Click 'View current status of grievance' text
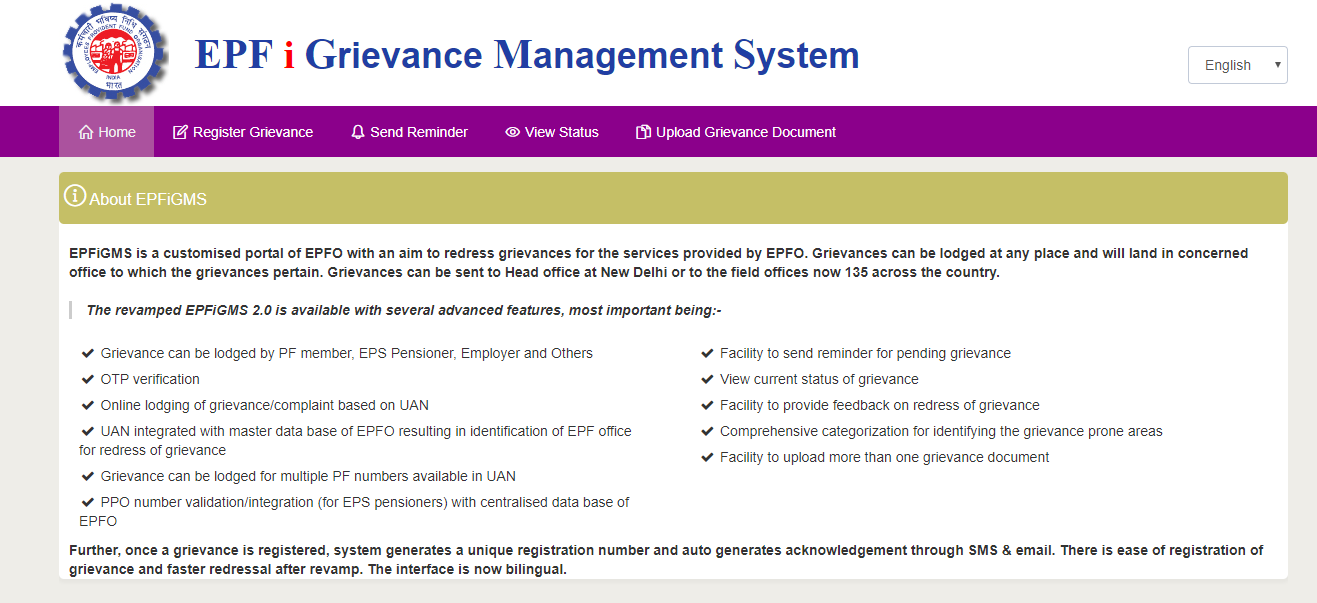 819,379
